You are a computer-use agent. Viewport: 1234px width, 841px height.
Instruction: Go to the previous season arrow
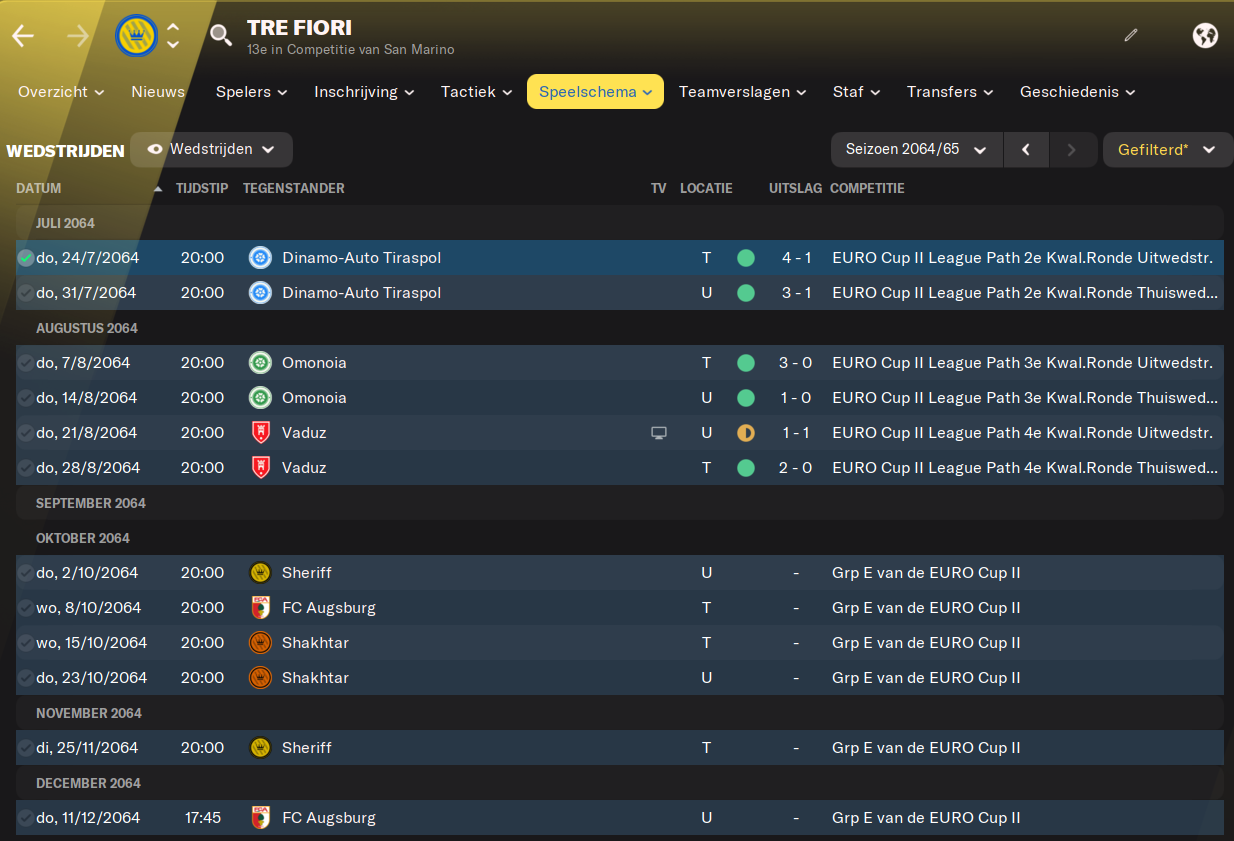click(x=1026, y=150)
